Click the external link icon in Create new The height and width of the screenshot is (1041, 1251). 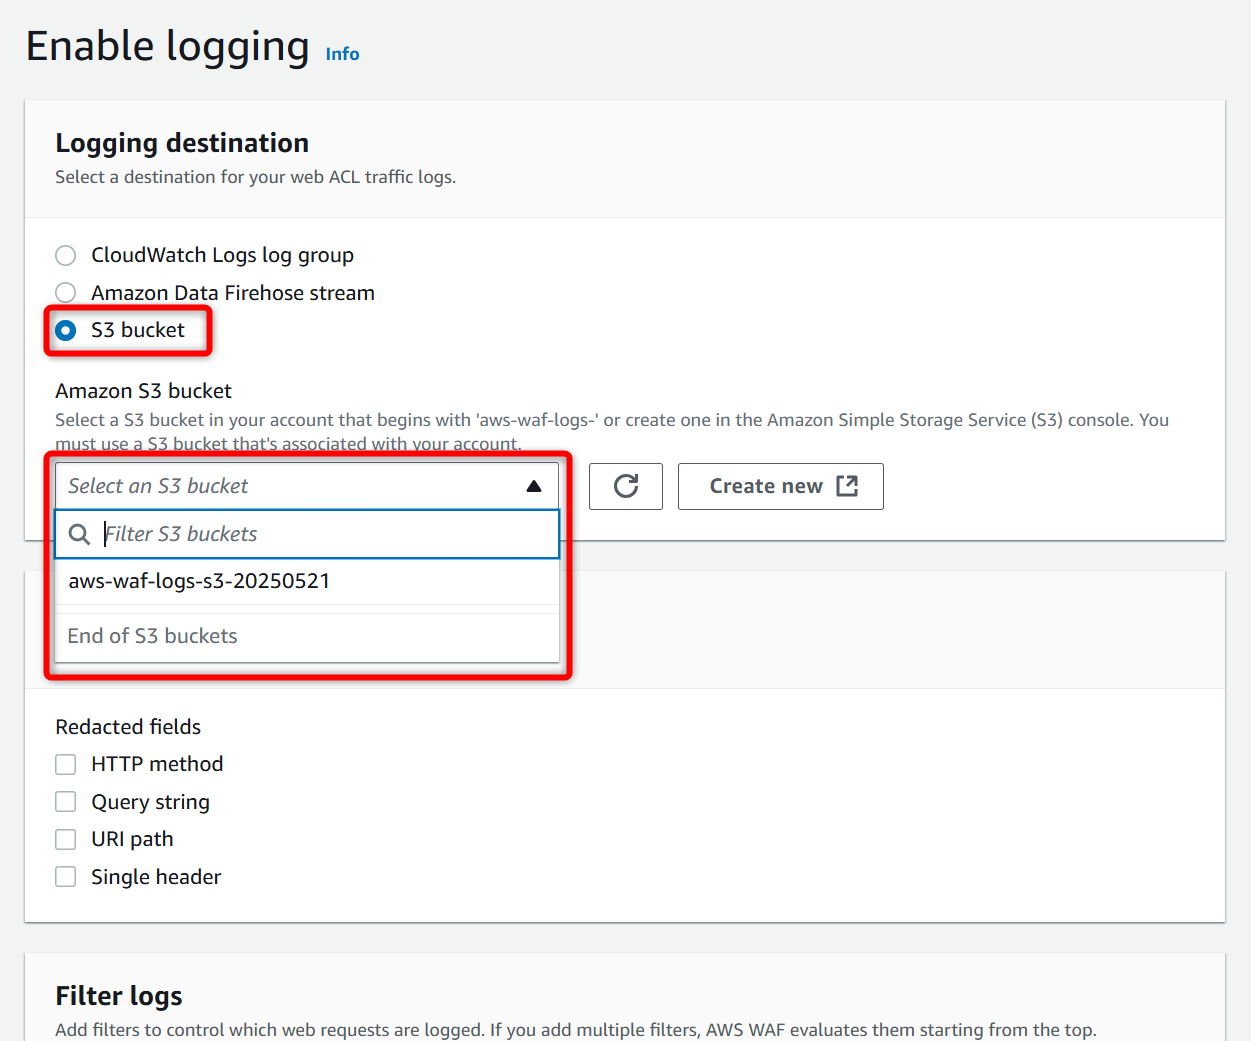coord(847,486)
